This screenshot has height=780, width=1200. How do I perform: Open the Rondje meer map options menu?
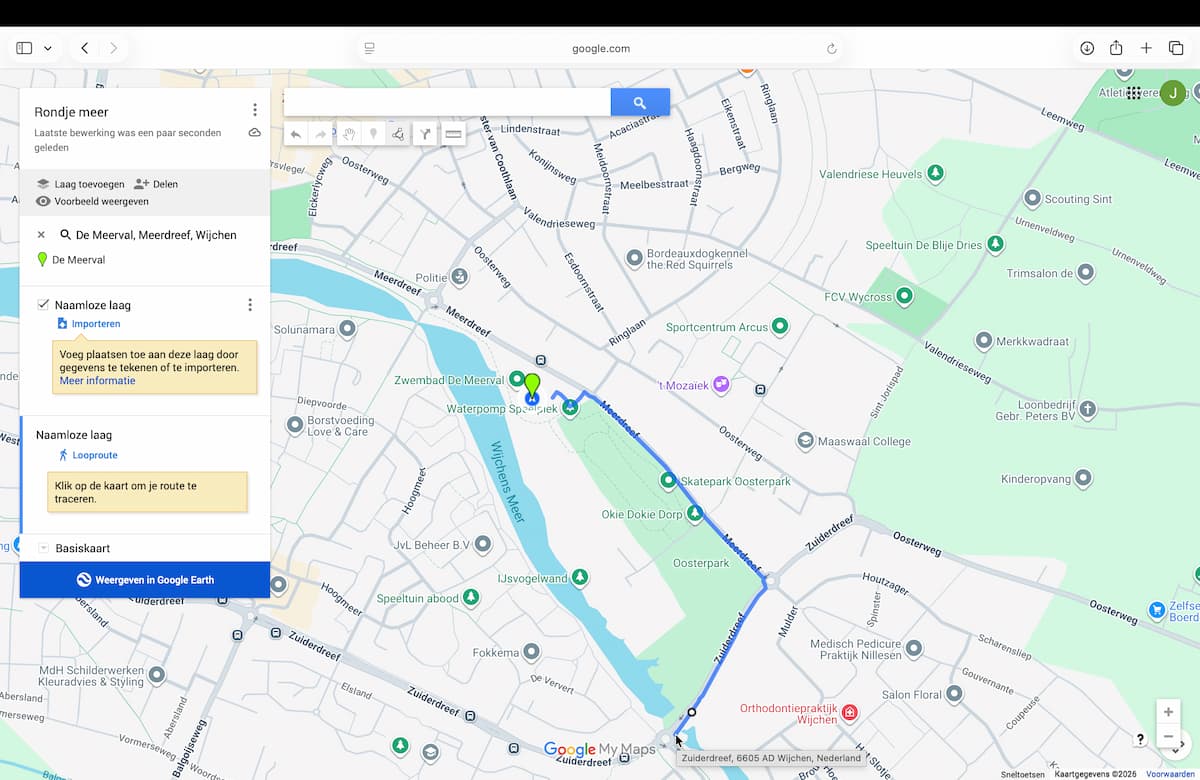pyautogui.click(x=255, y=110)
